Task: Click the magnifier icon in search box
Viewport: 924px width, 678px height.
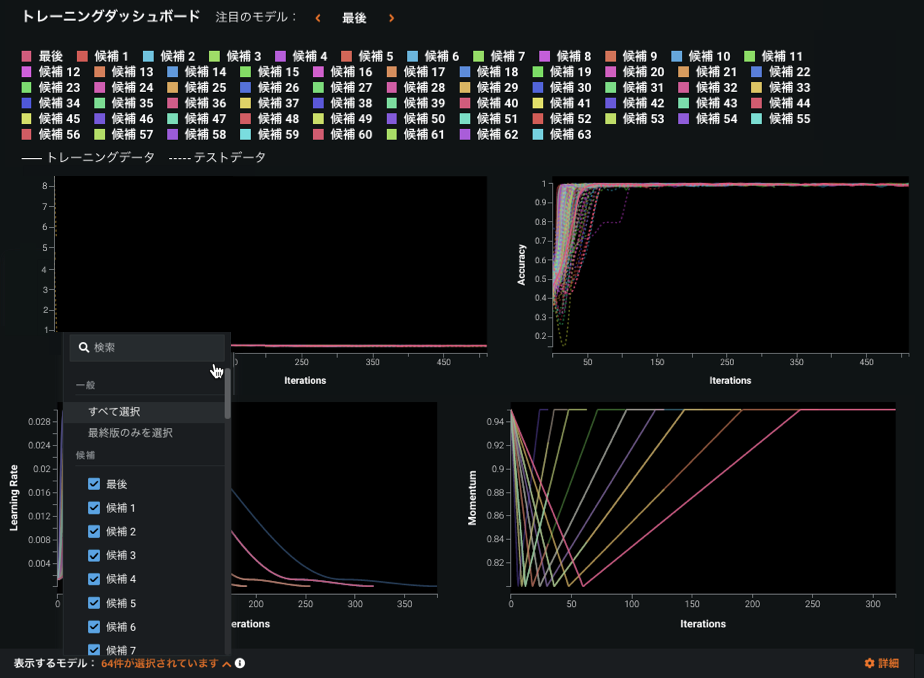Action: 84,348
